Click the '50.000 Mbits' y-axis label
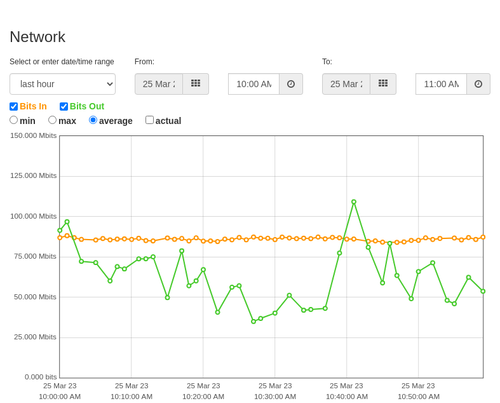This screenshot has width=500, height=403. click(x=35, y=297)
